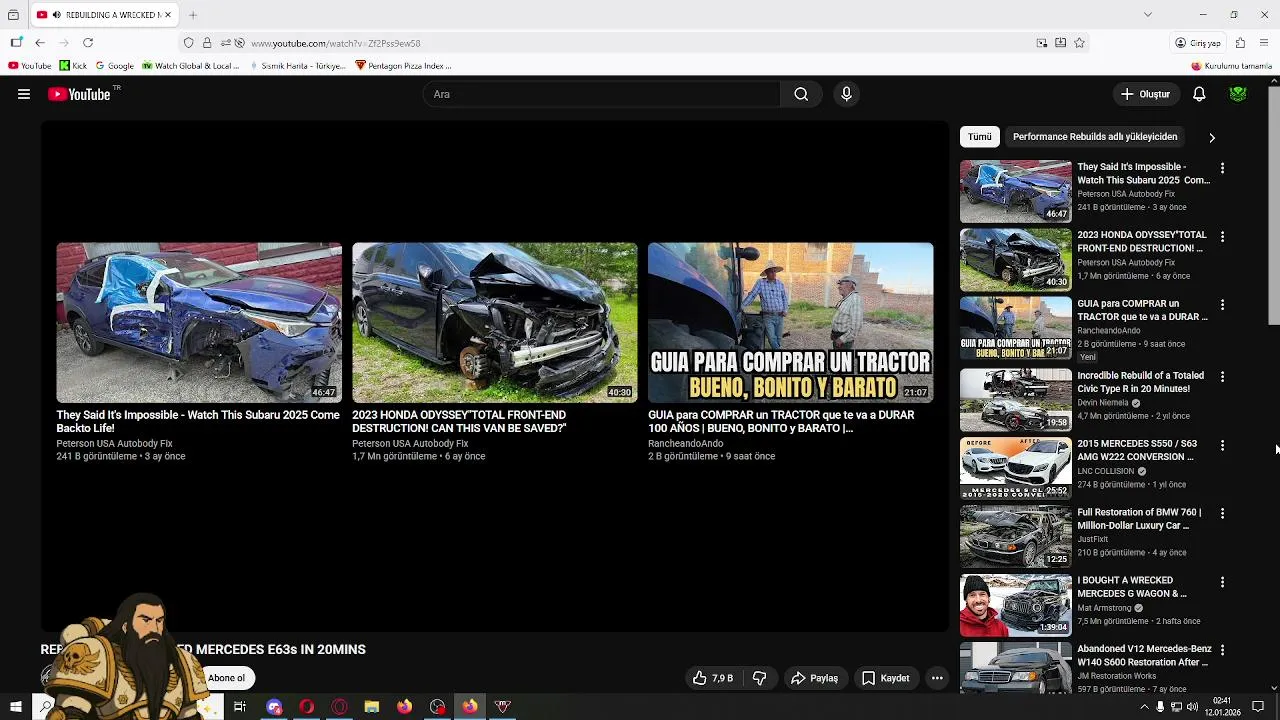1280x720 pixels.
Task: Mute the tab audio speaker icon
Action: coord(57,15)
